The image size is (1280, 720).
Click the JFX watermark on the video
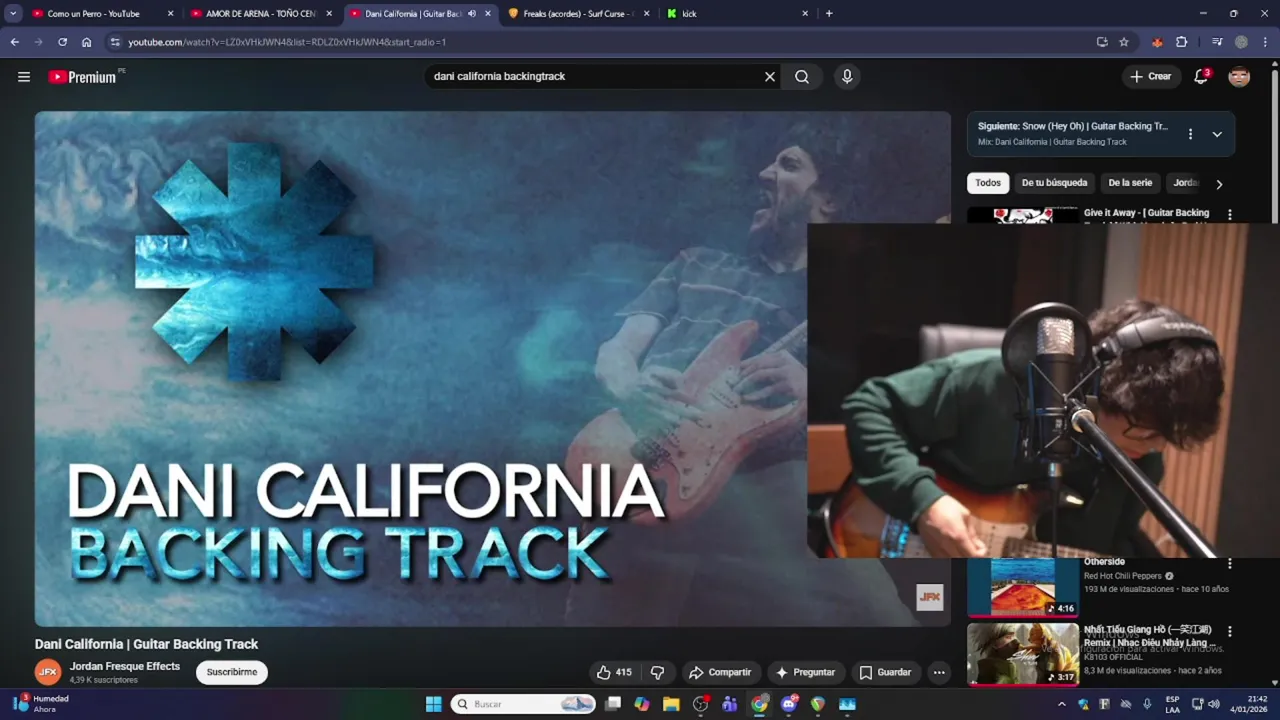click(x=930, y=597)
